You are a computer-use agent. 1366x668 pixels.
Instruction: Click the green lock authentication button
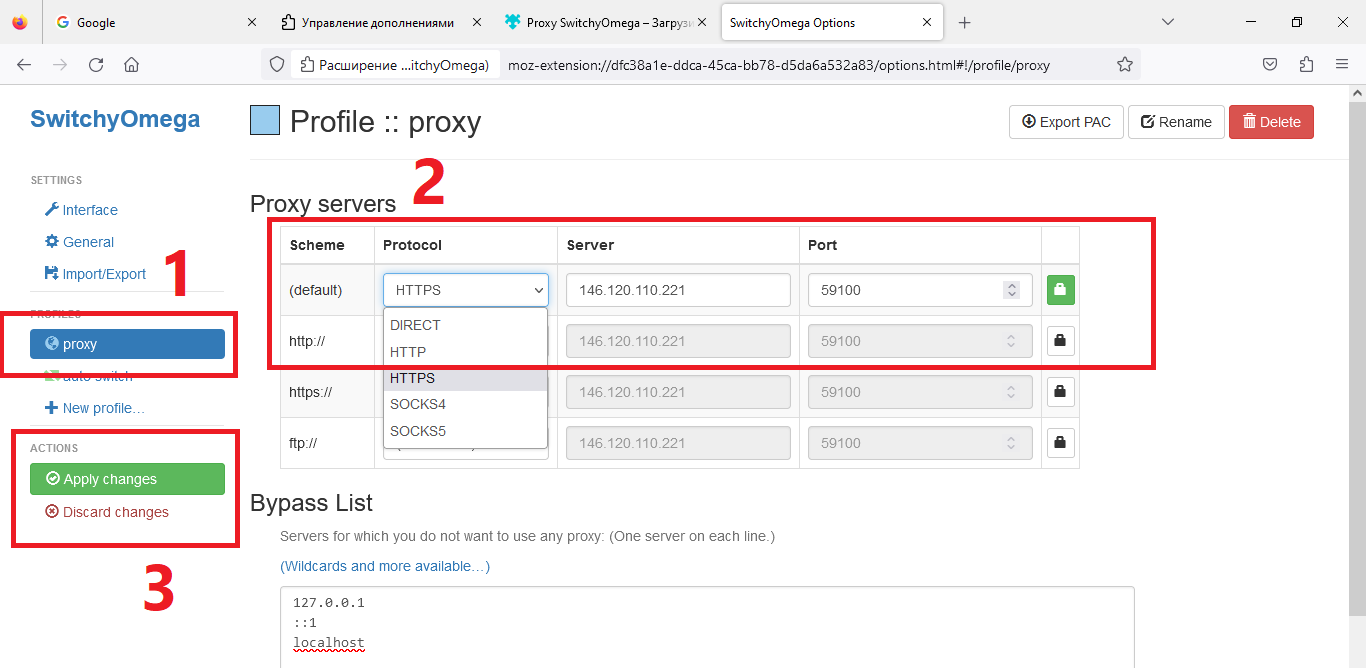(1060, 290)
